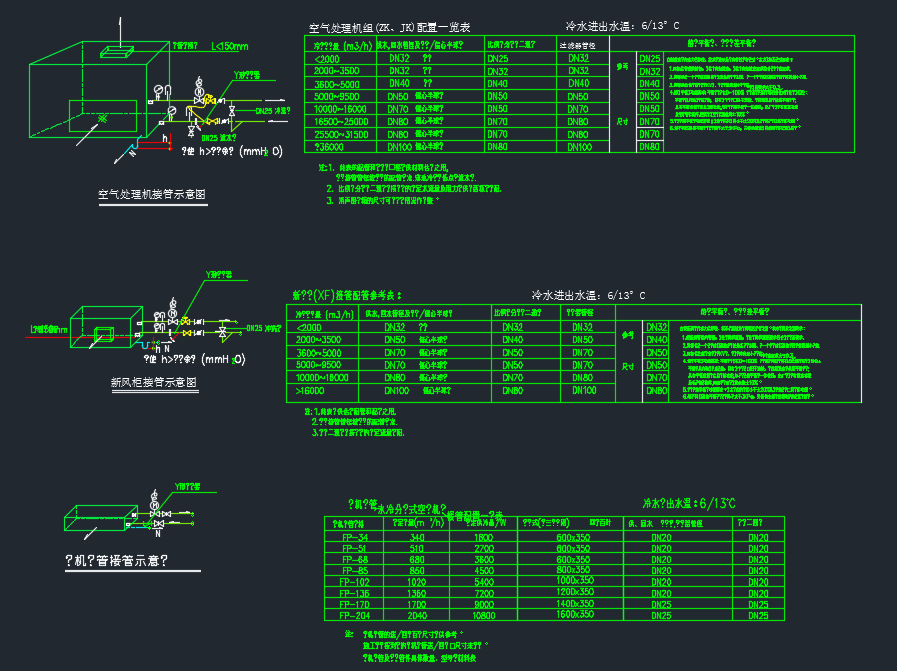
Task: Click the 10800 cooling capacity value
Action: [483, 616]
